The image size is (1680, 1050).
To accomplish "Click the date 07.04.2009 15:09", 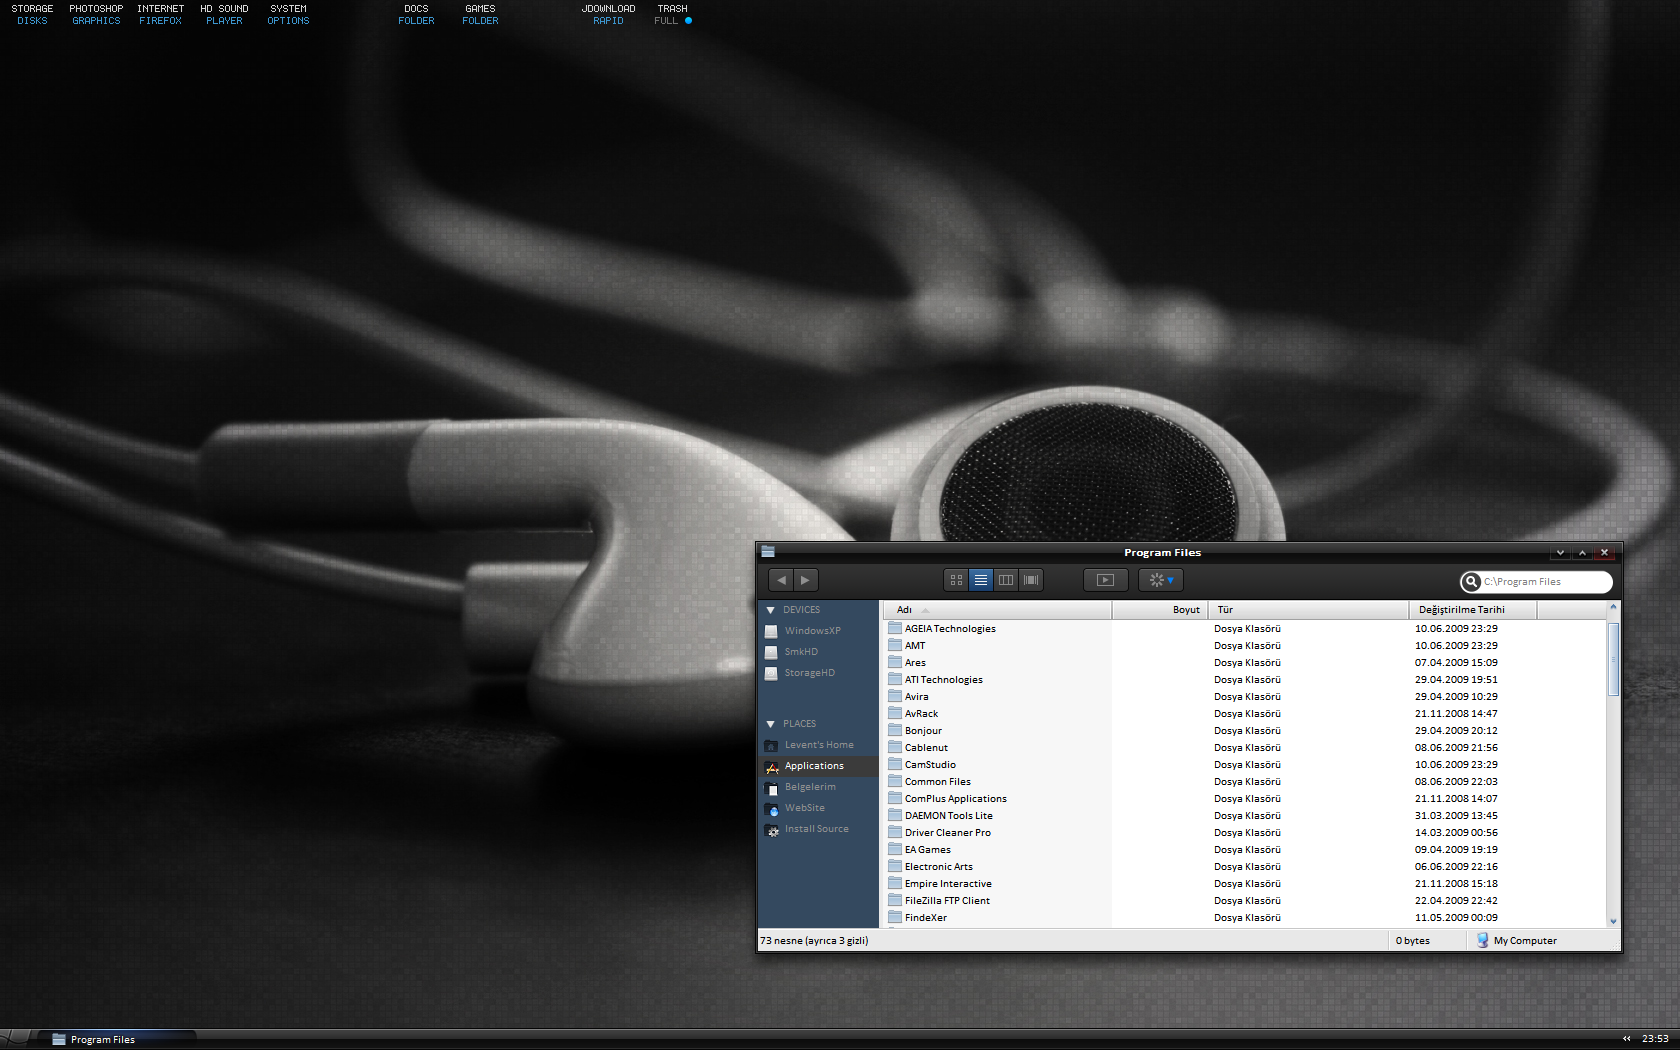I will [x=1456, y=663].
